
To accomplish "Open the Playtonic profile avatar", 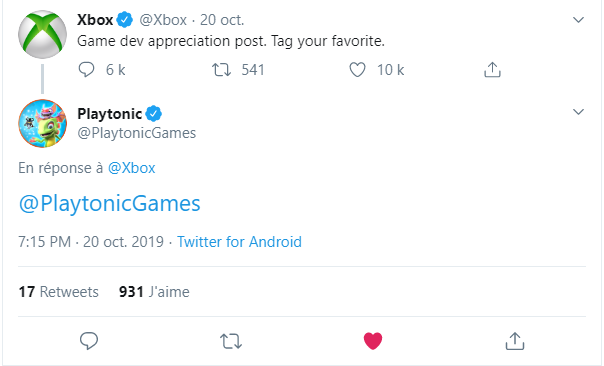I will click(42, 123).
